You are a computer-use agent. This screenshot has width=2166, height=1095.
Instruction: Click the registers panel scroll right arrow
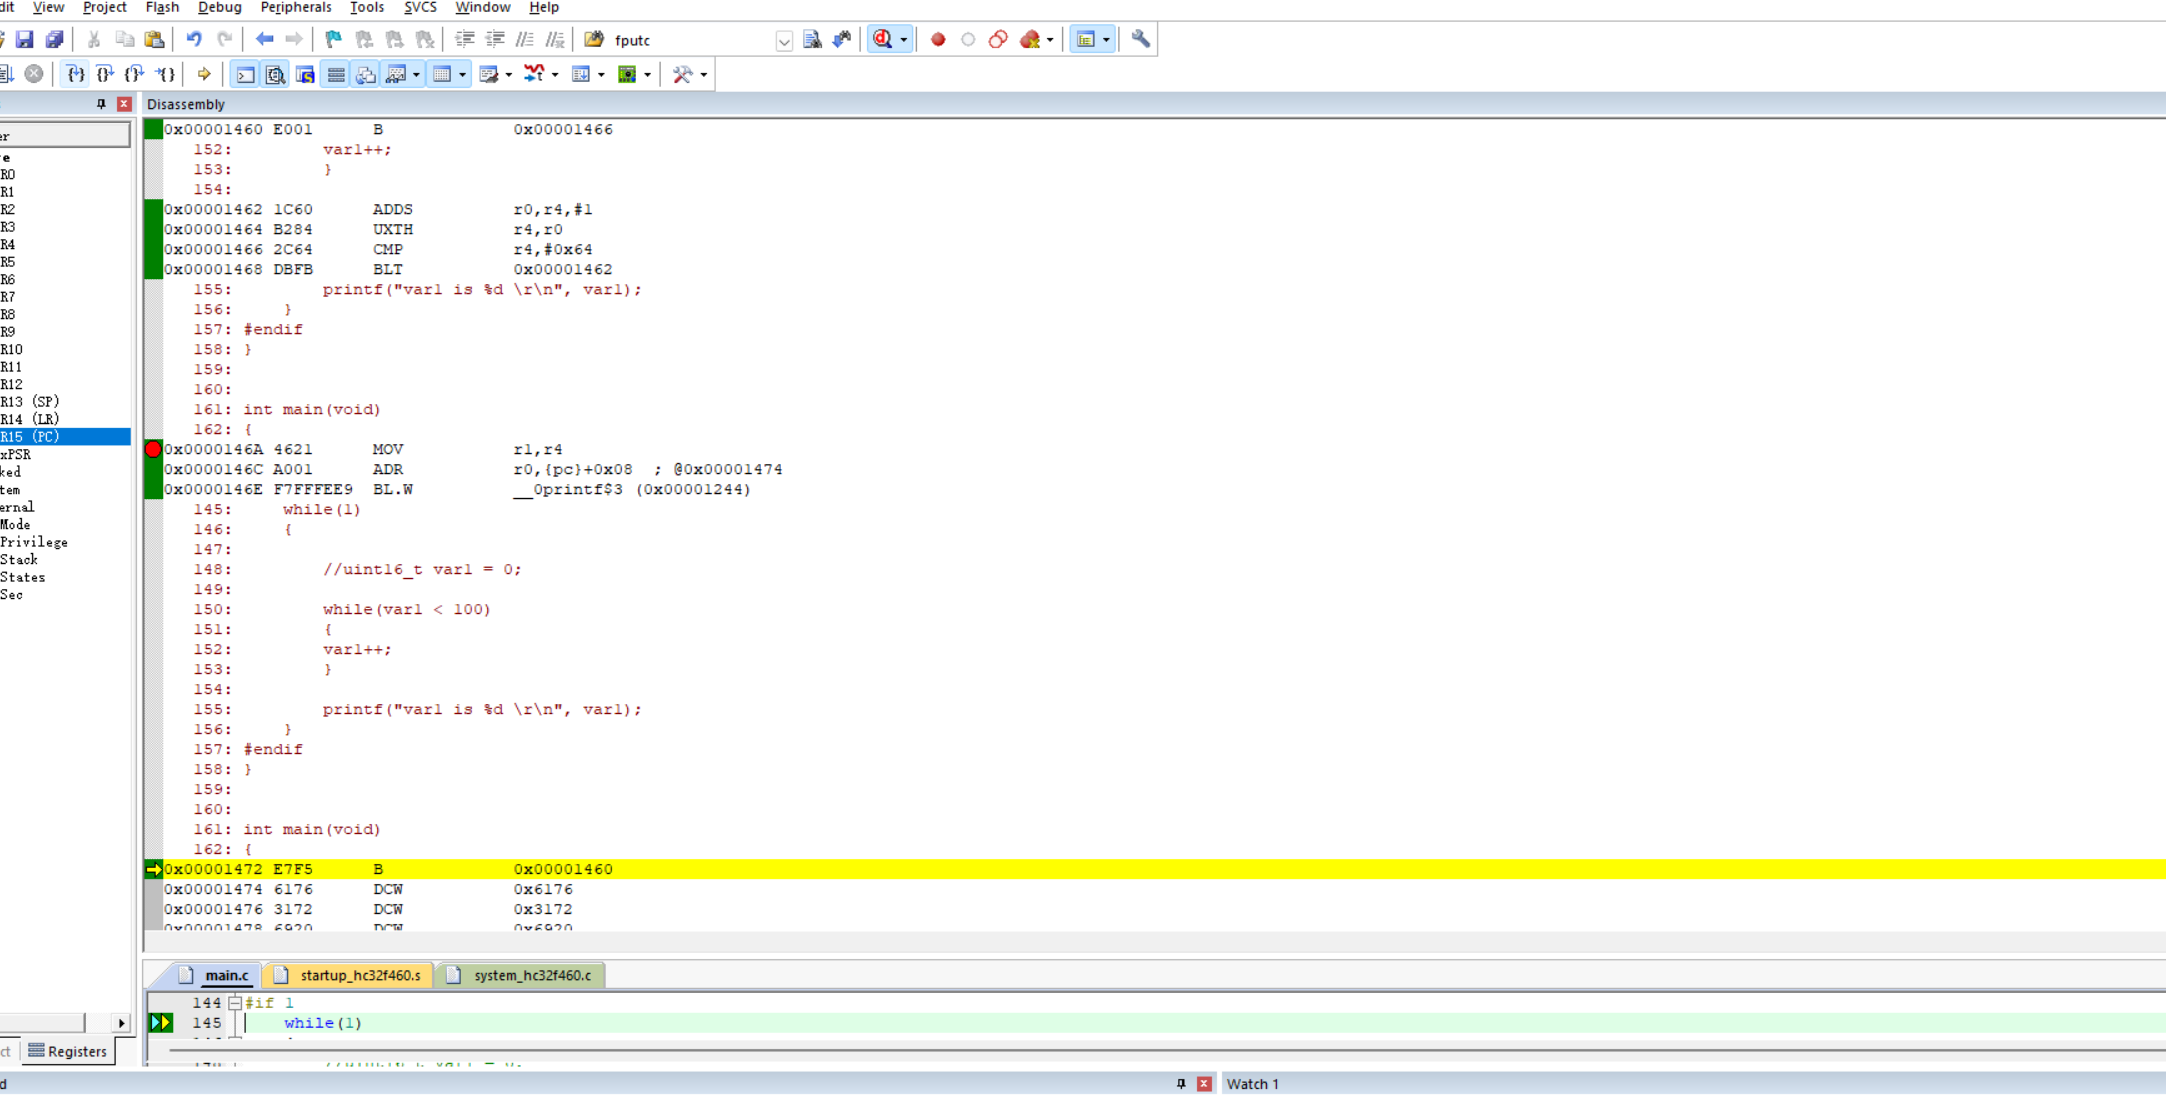click(x=121, y=1023)
